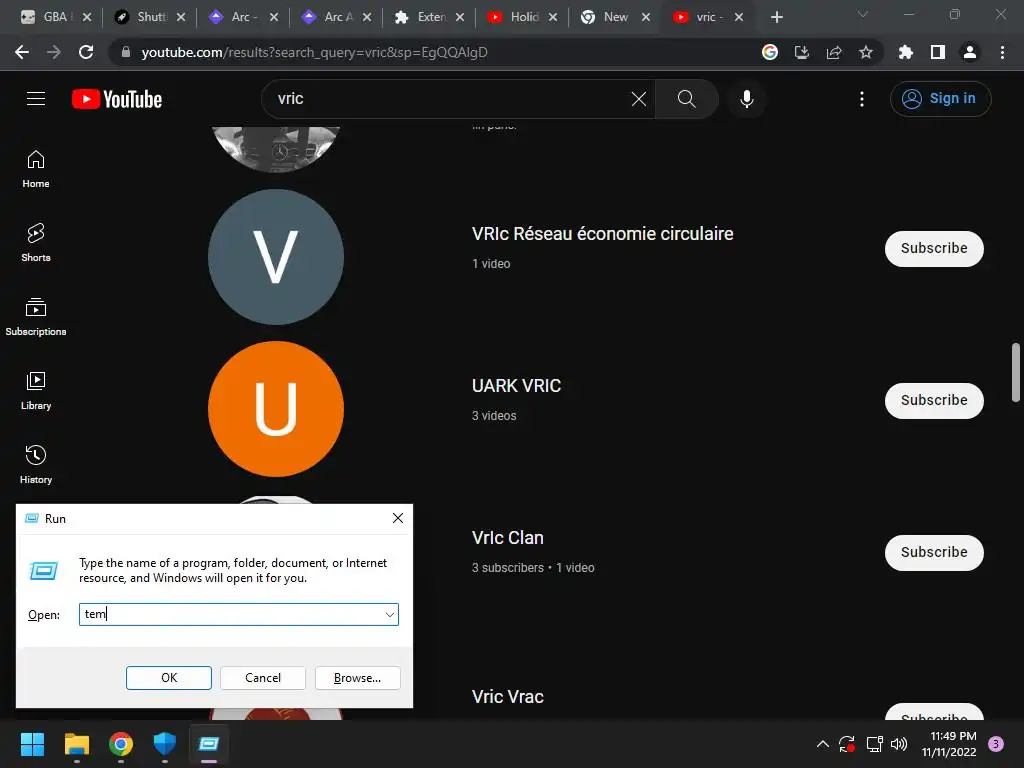Open the VRIc Réseau channel avatar
Viewport: 1024px width, 768px height.
pos(276,257)
